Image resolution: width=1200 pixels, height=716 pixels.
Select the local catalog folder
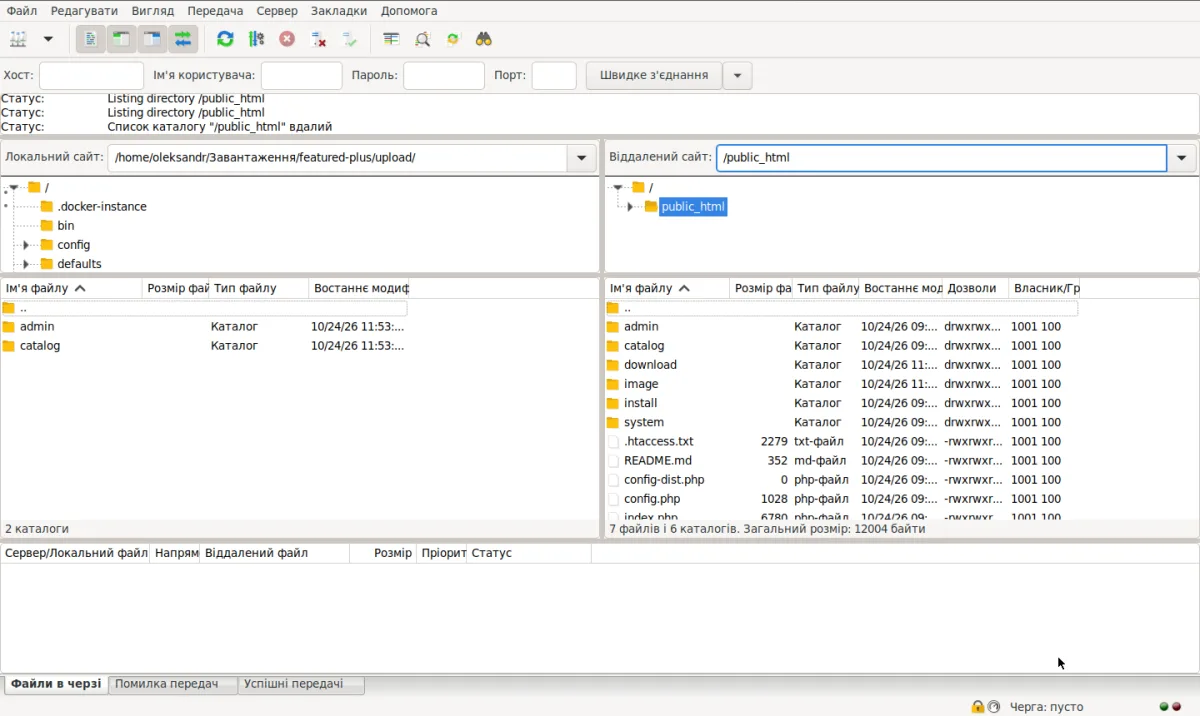204,346
